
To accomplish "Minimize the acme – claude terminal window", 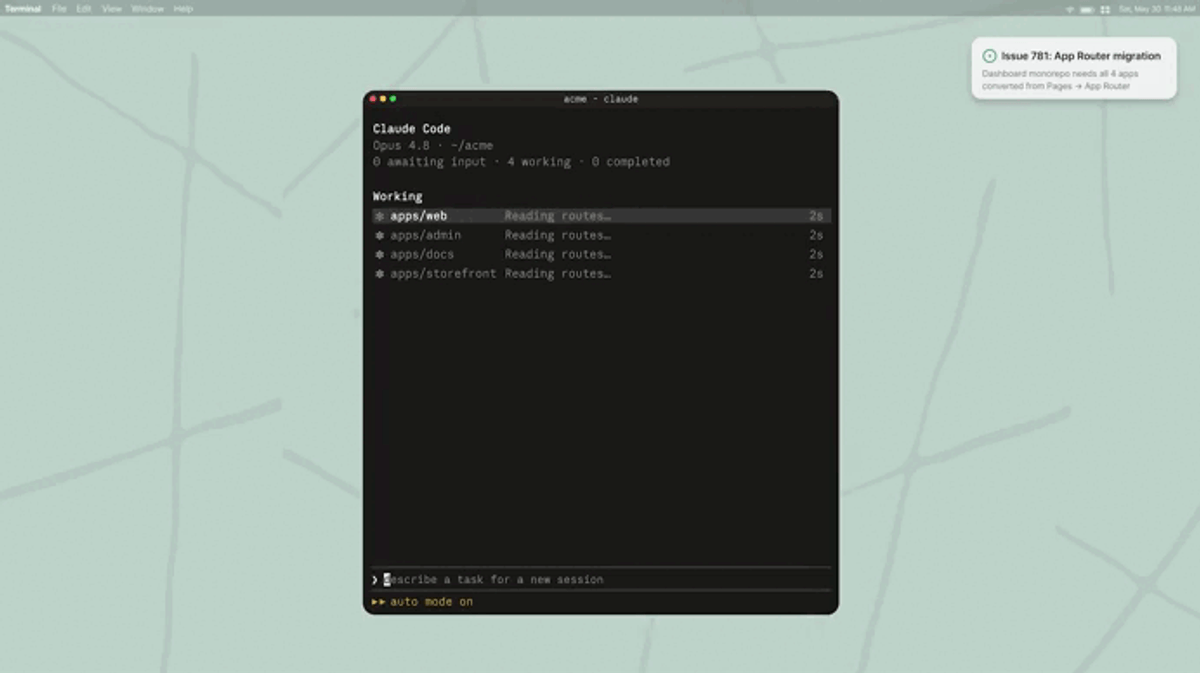I will 383,99.
